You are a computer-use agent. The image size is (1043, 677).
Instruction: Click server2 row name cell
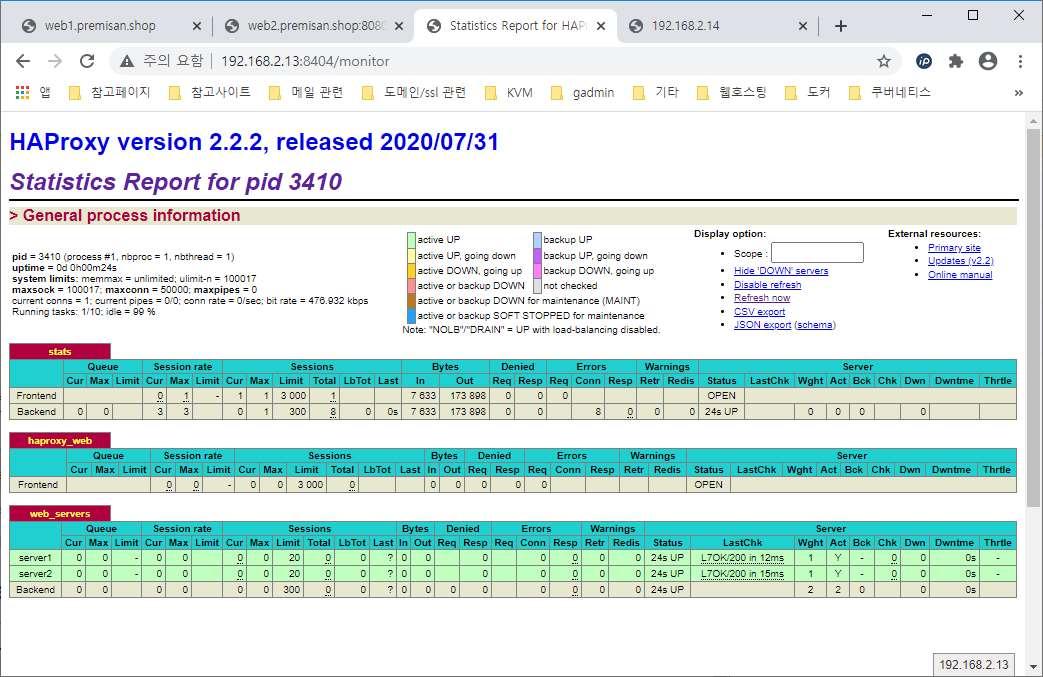tap(35, 573)
